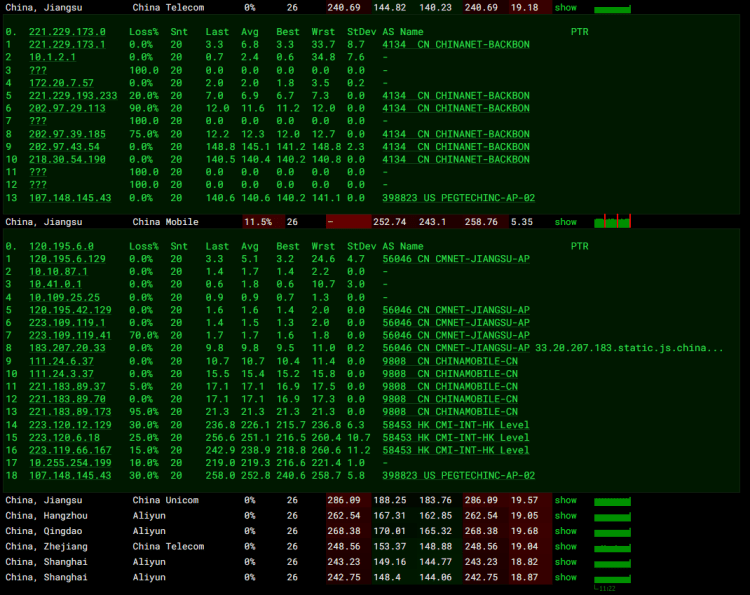The width and height of the screenshot is (750, 595).
Task: Expand 'show' for Hangzhou Aliyun row
Action: click(x=566, y=516)
